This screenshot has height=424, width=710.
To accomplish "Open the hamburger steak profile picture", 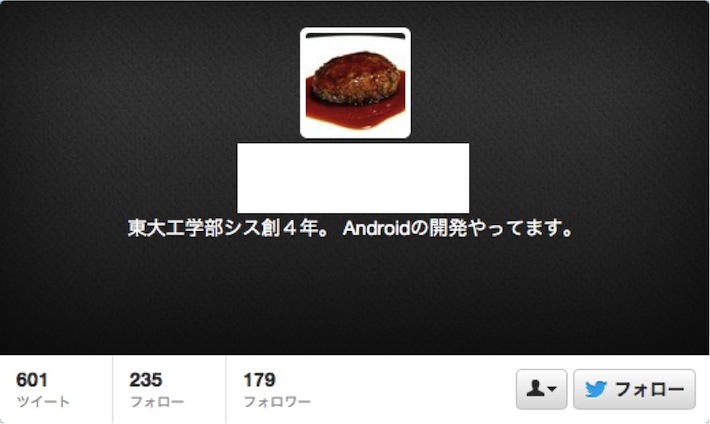I will coord(355,83).
